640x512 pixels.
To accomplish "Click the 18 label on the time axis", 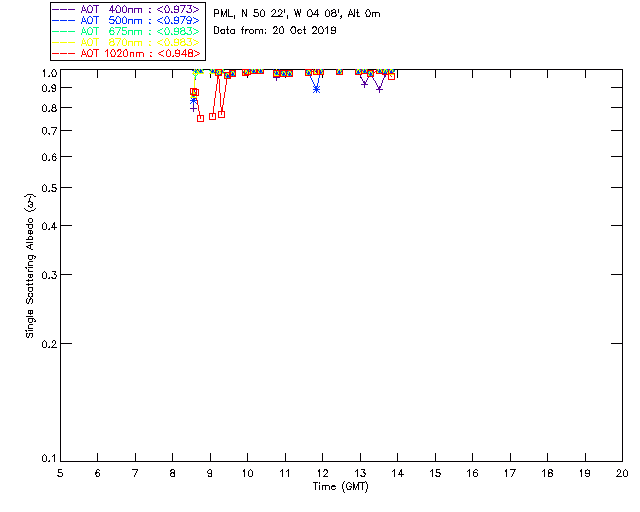I will pos(548,473).
